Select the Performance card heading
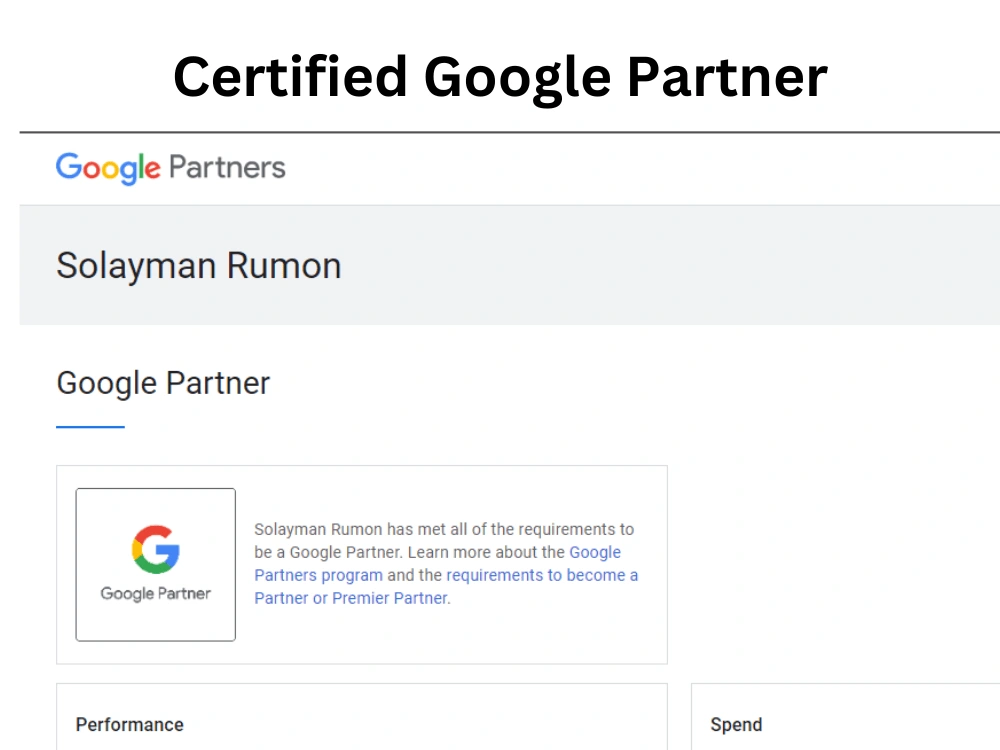The height and width of the screenshot is (750, 1000). coord(129,724)
